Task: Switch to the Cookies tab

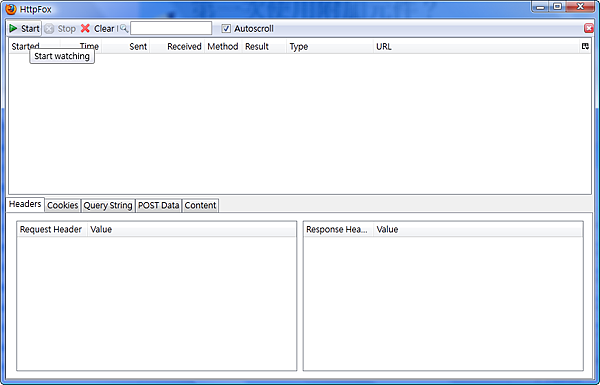Action: (63, 206)
